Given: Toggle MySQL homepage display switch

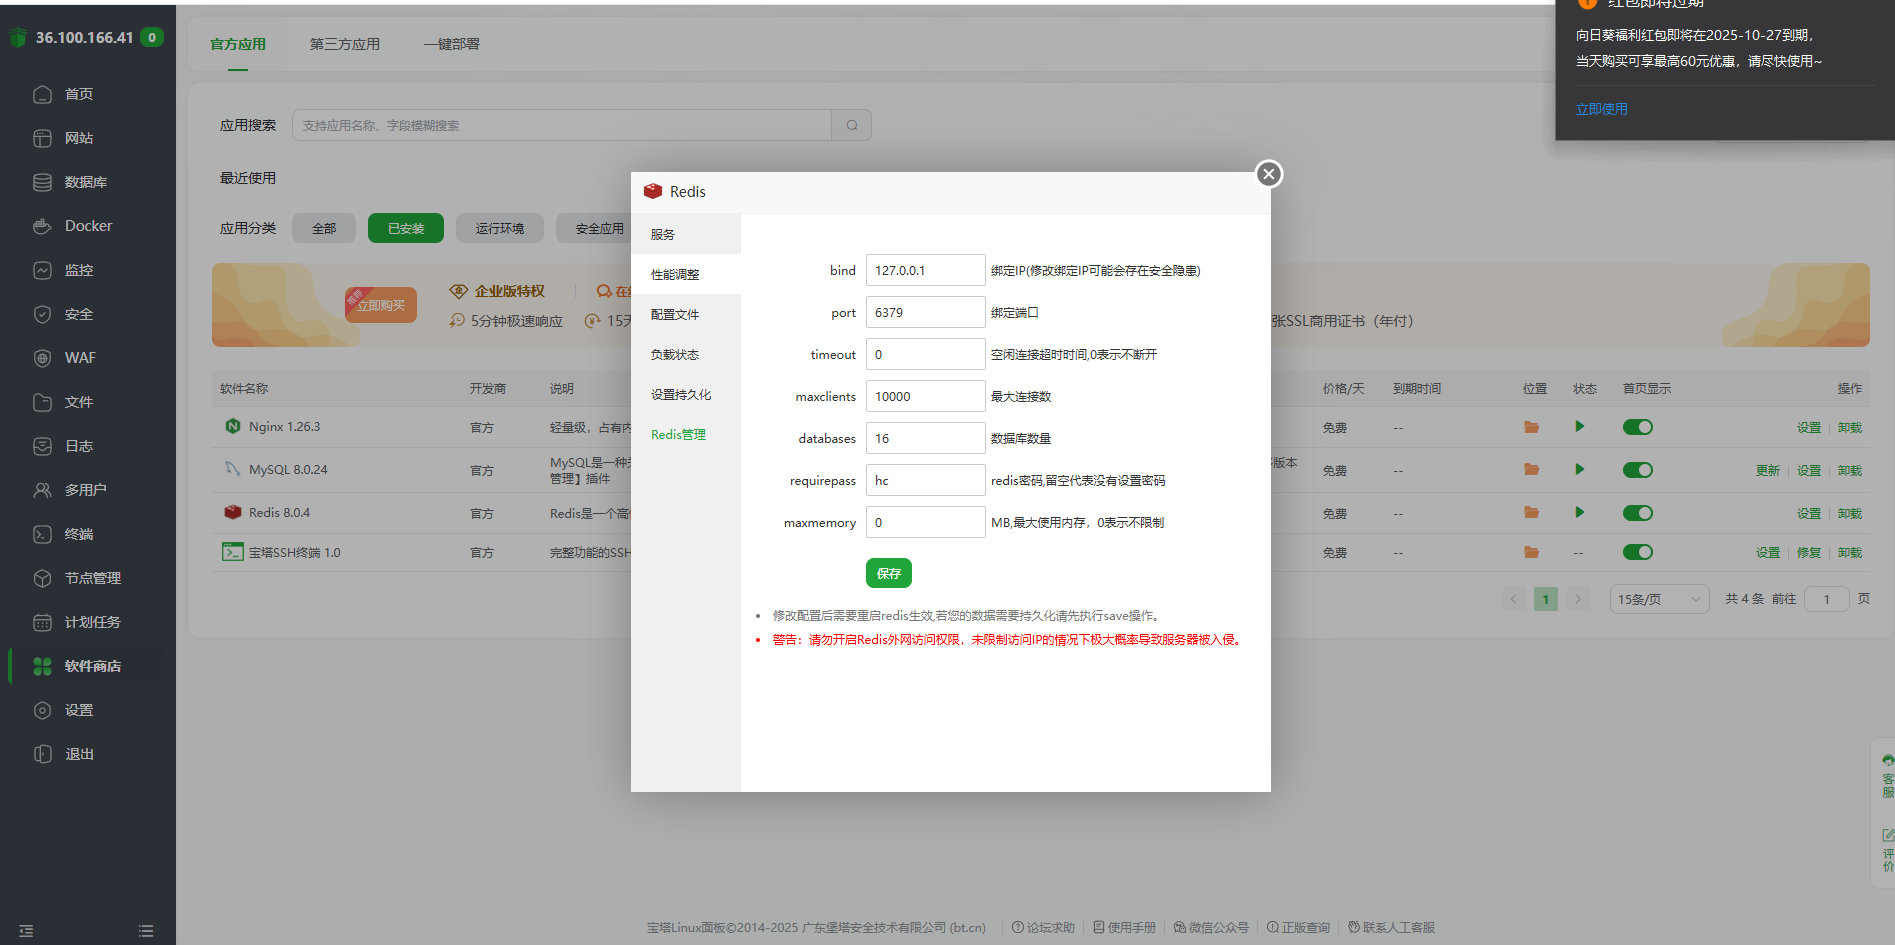Looking at the screenshot, I should [x=1637, y=469].
